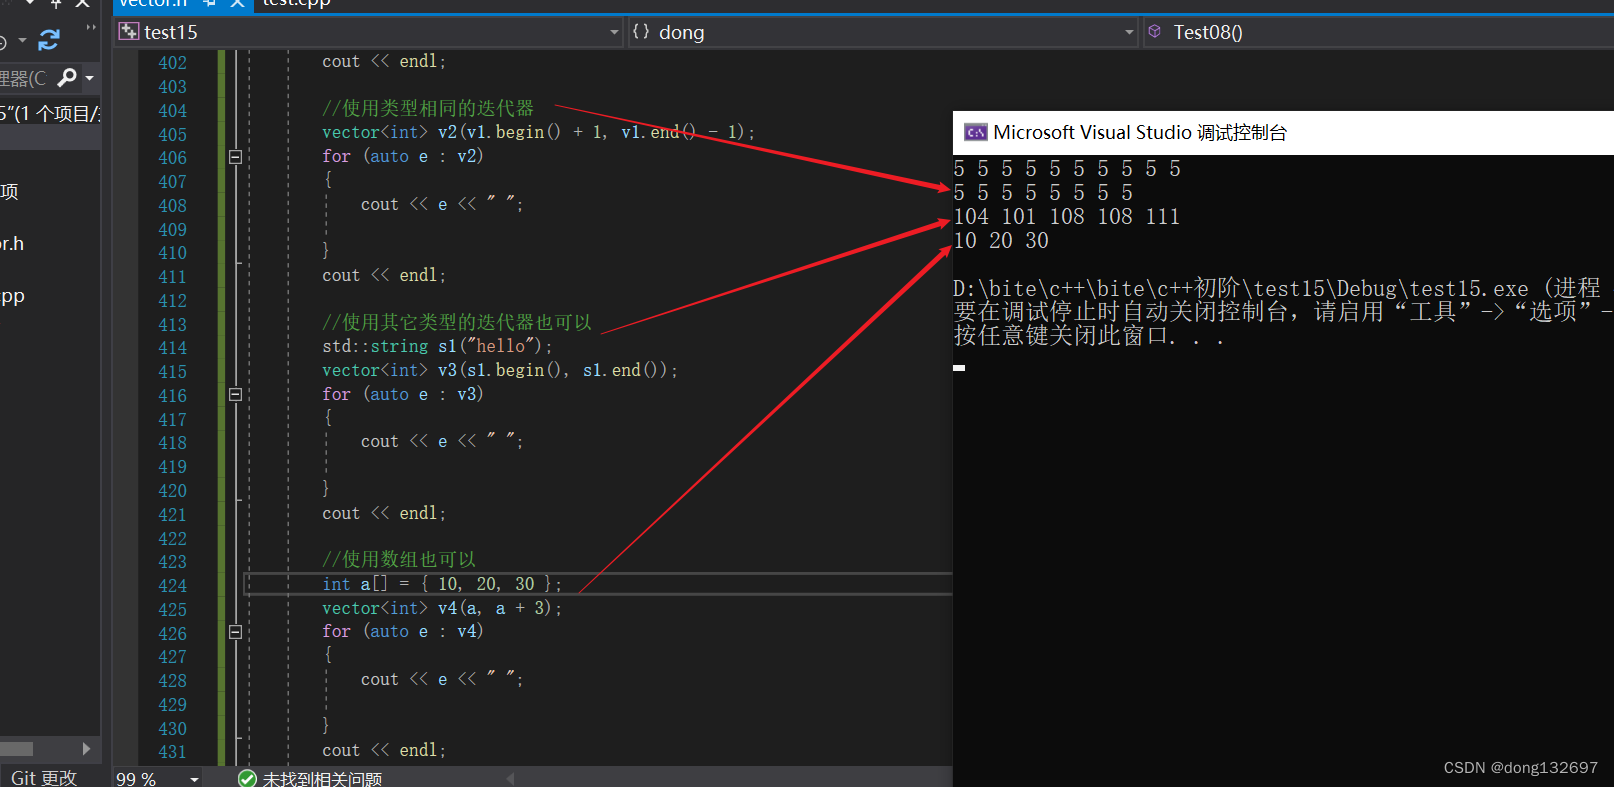This screenshot has height=787, width=1614.
Task: Click the 未找到相关问题 status text
Action: click(x=322, y=779)
